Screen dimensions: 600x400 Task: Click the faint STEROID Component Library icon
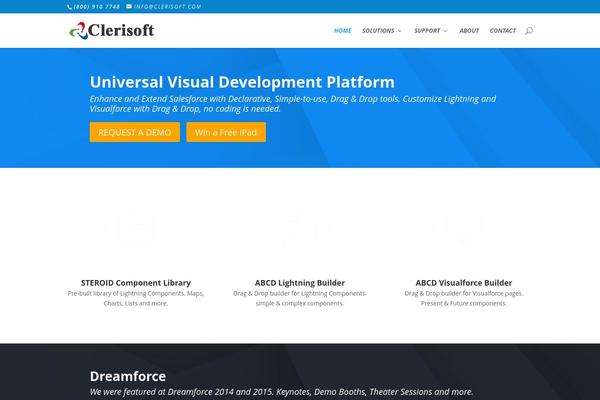tap(135, 229)
